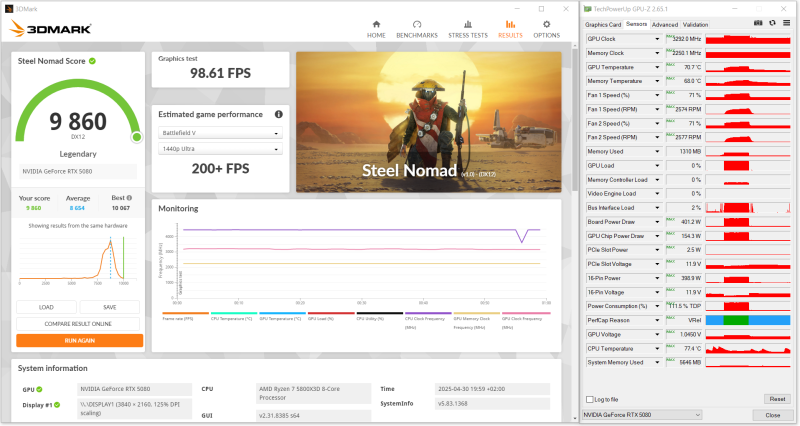800x426 pixels.
Task: Click the 3DMark logo
Action: click(51, 28)
